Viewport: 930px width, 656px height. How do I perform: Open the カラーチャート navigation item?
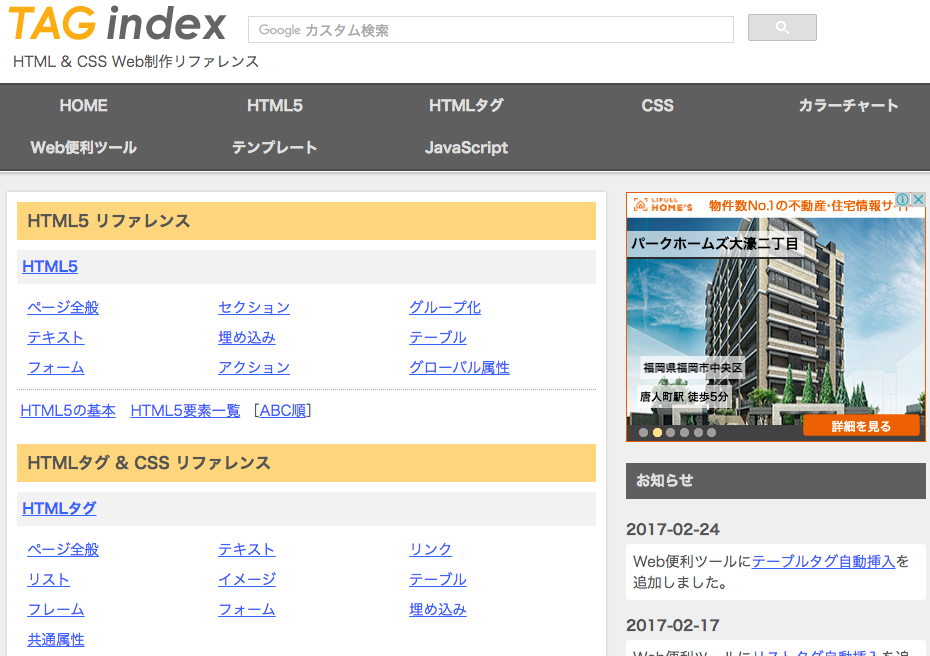[848, 106]
